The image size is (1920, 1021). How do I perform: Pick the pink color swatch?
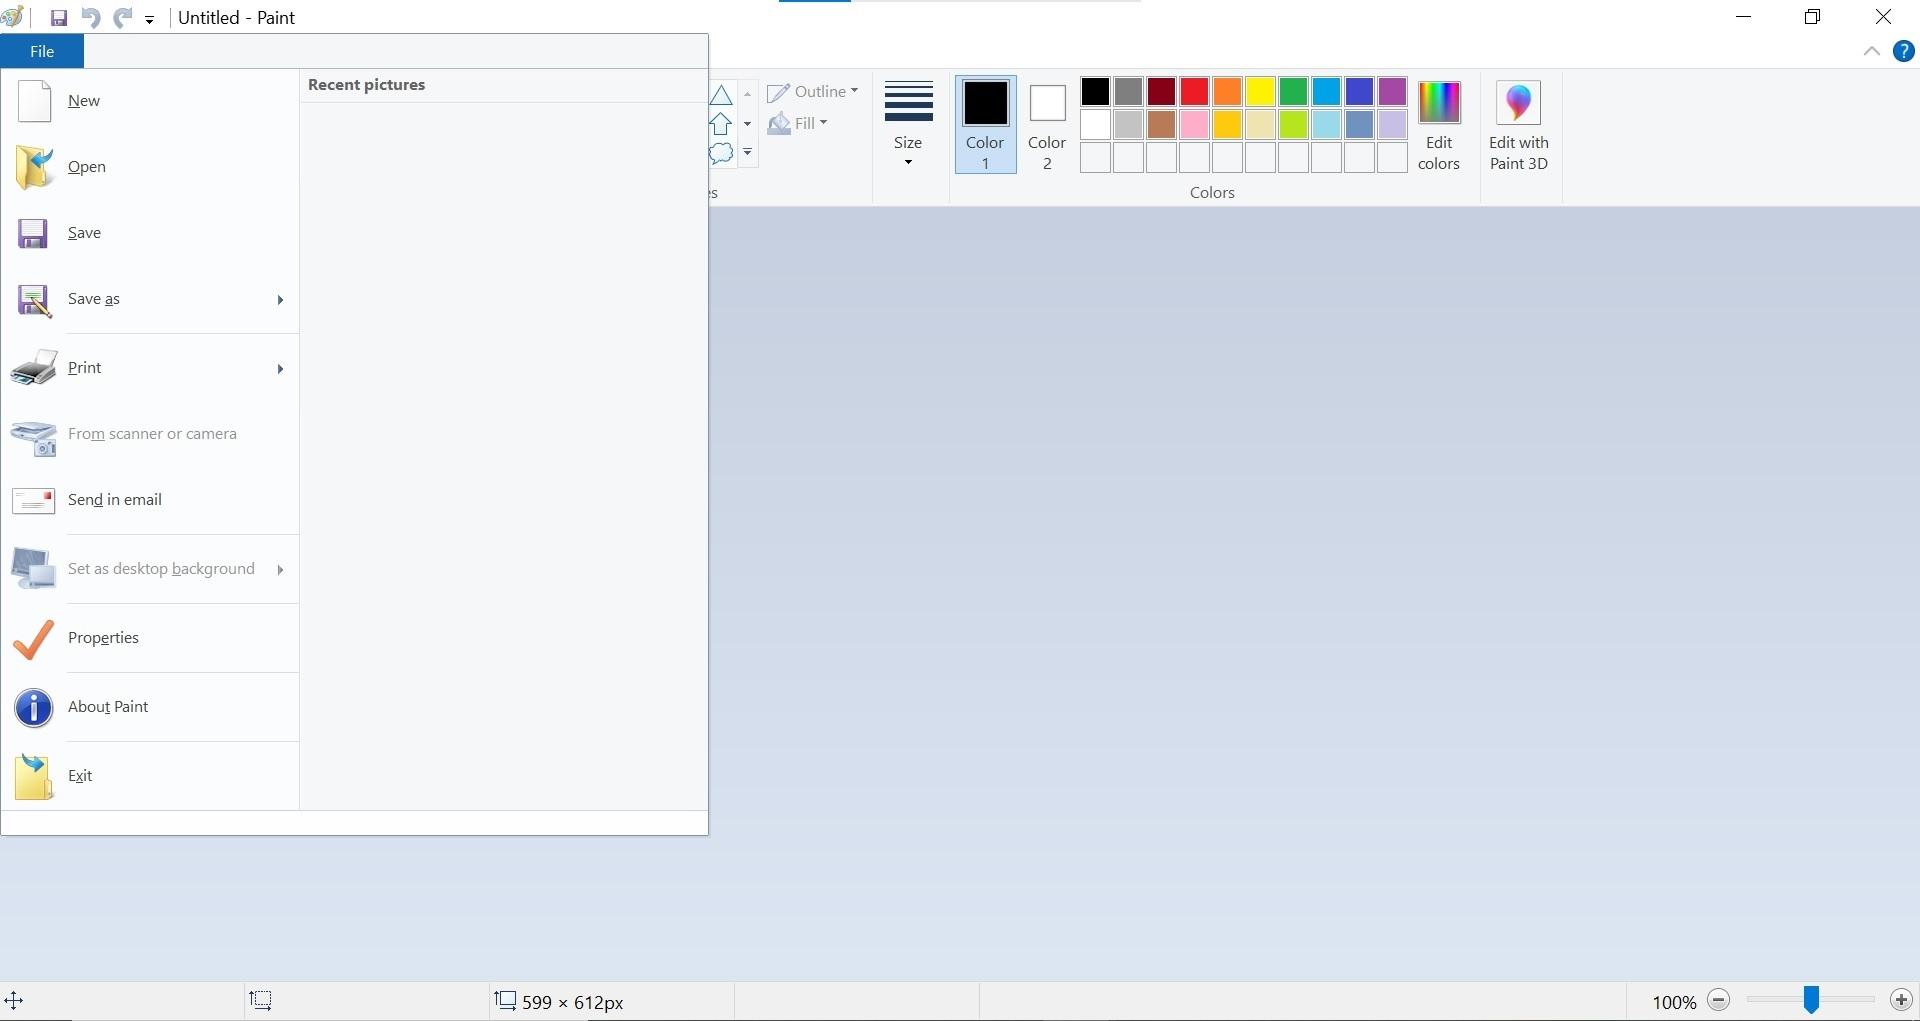click(x=1194, y=125)
